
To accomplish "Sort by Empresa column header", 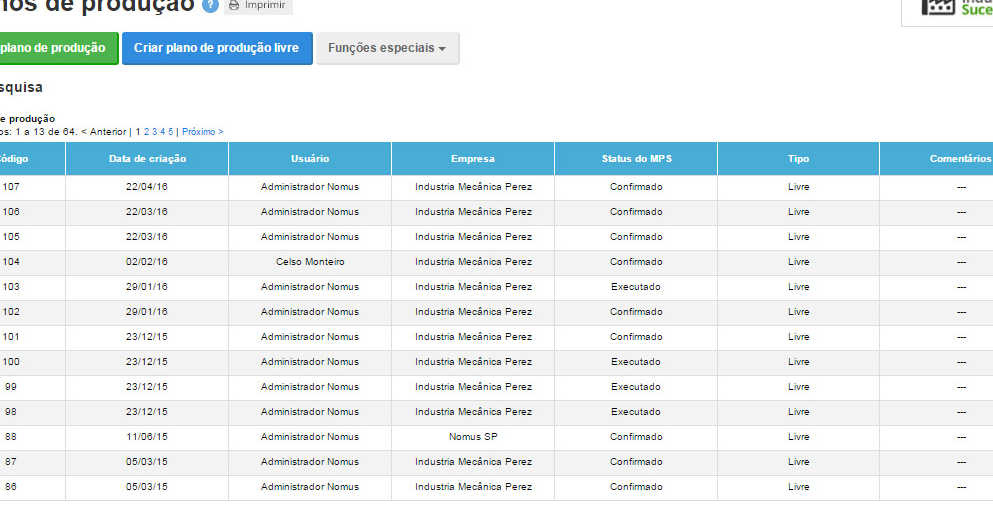I will 472,158.
